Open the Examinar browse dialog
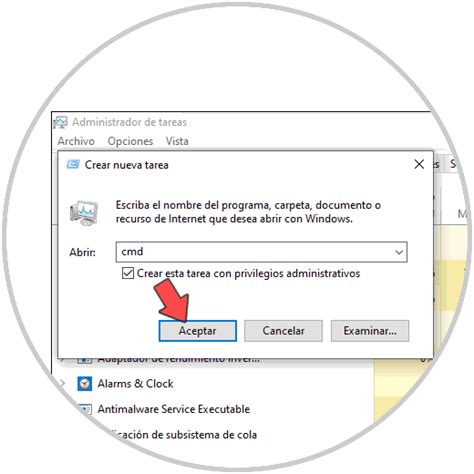Image resolution: width=474 pixels, height=474 pixels. 370,331
